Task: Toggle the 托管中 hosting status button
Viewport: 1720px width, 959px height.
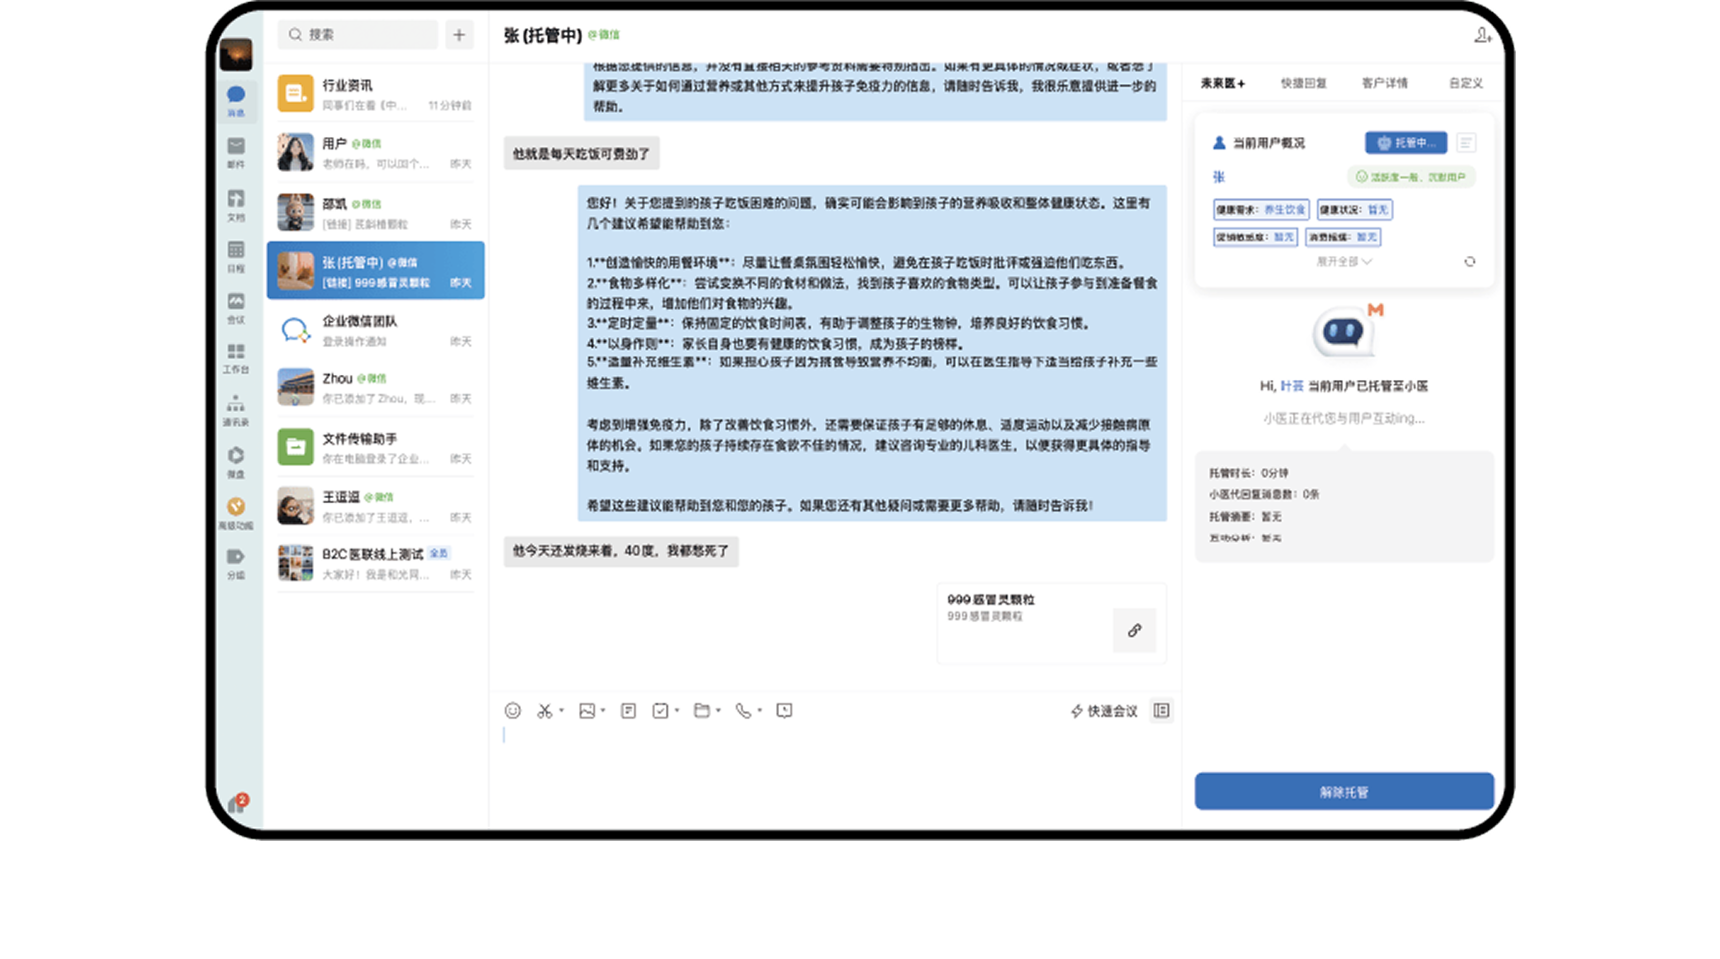Action: [1405, 143]
